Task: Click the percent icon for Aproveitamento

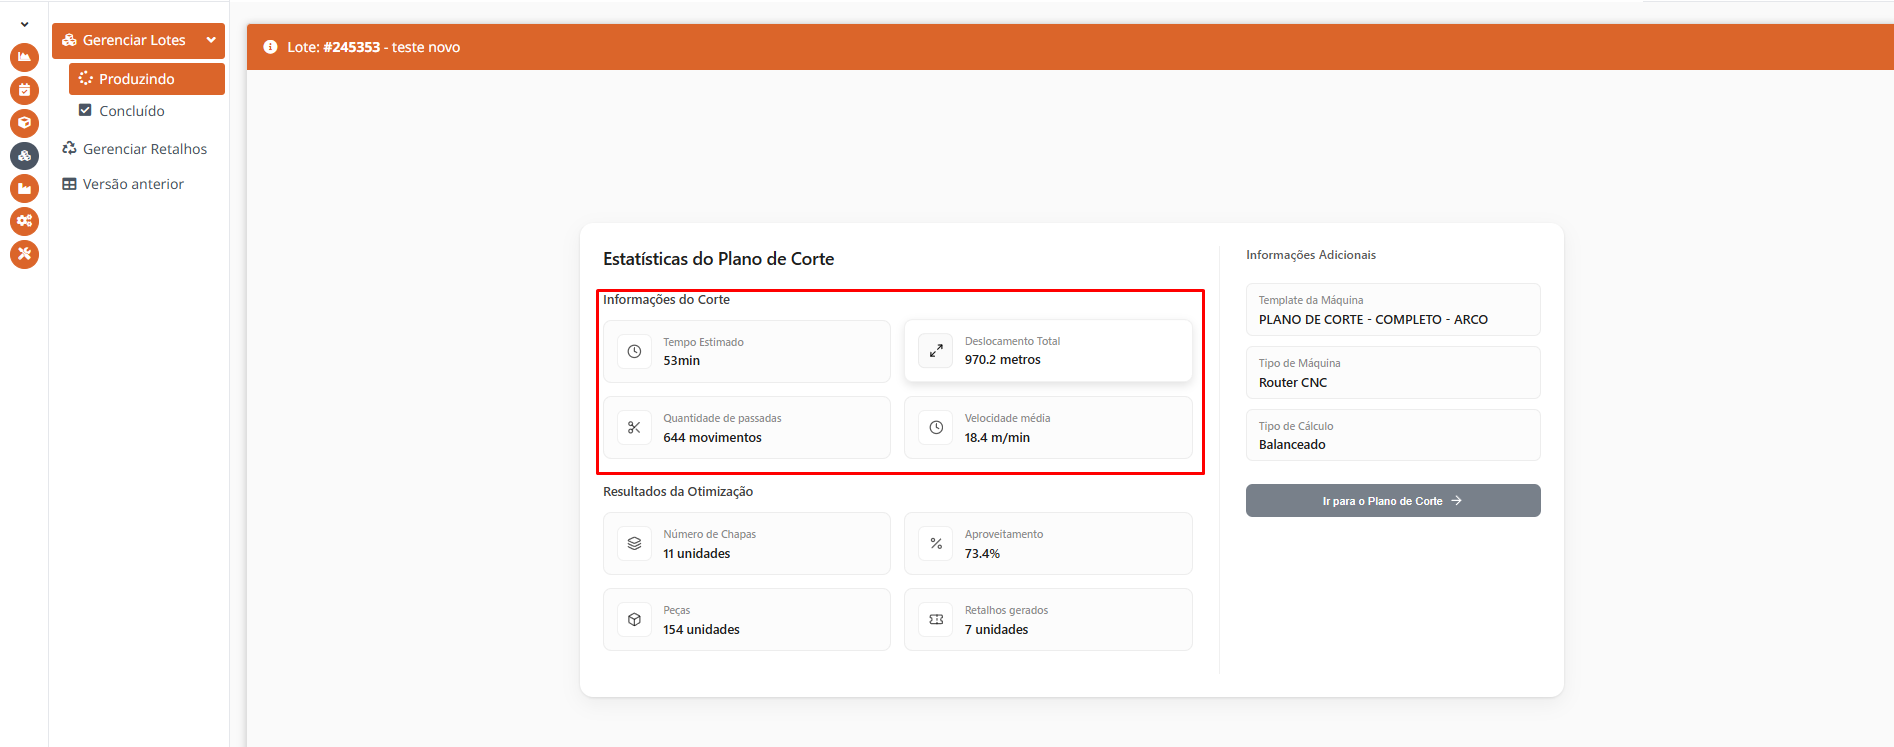Action: pos(936,544)
